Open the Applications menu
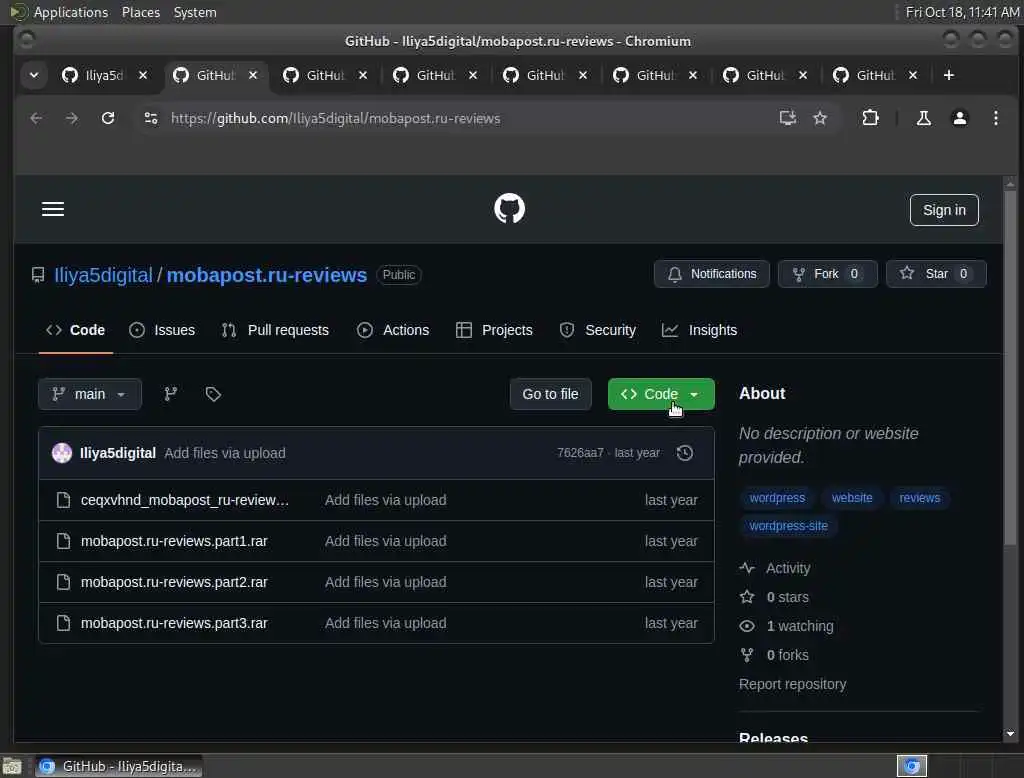The height and width of the screenshot is (778, 1024). tap(71, 12)
